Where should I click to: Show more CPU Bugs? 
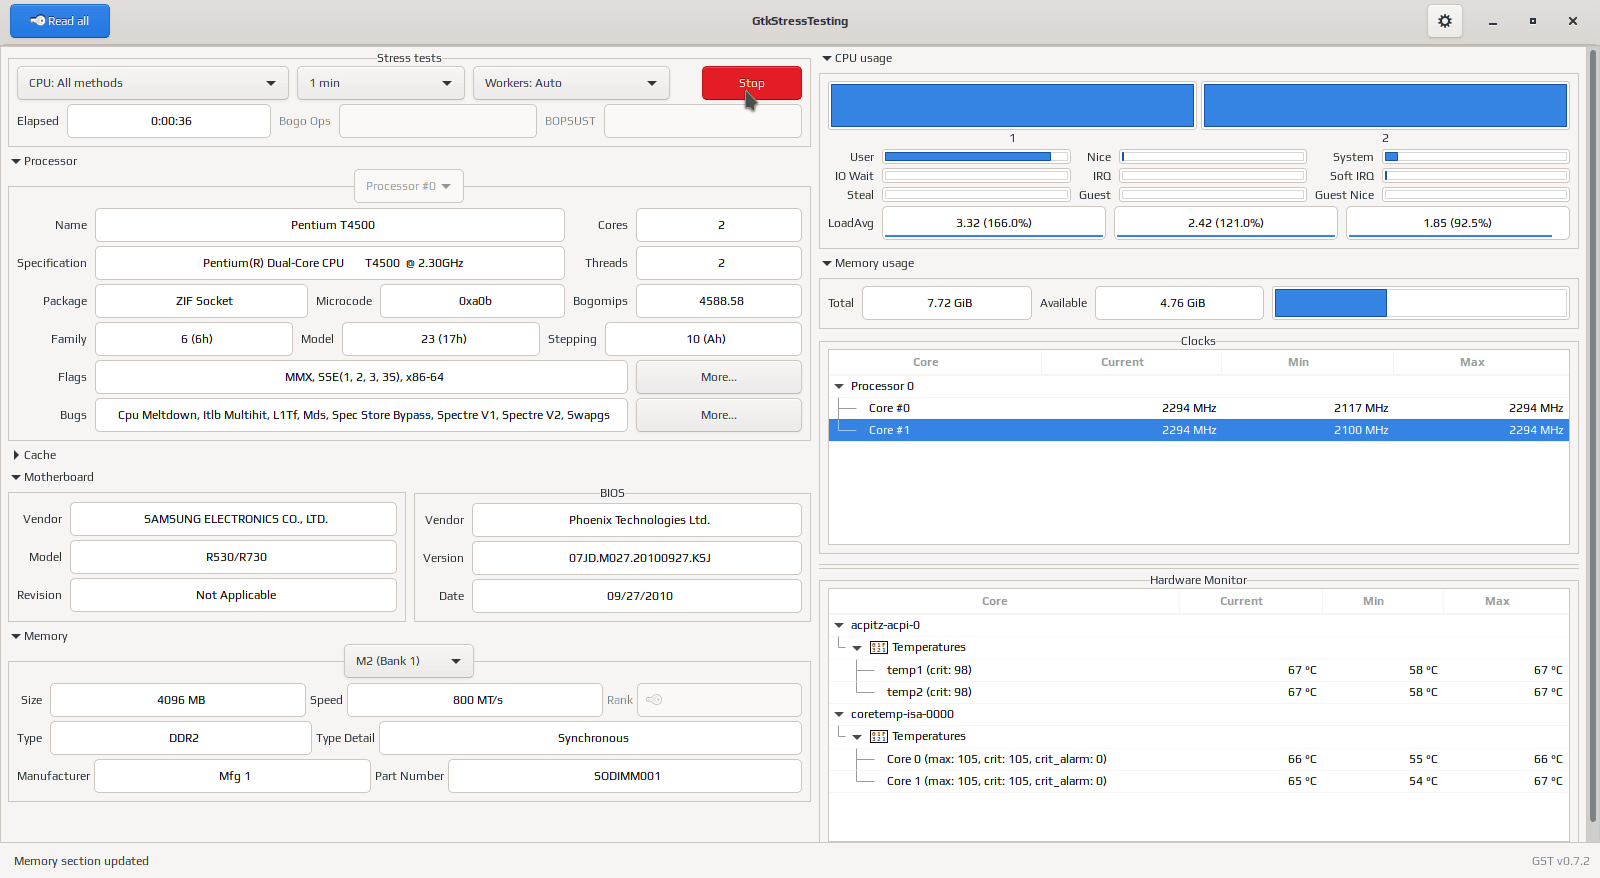coord(718,415)
